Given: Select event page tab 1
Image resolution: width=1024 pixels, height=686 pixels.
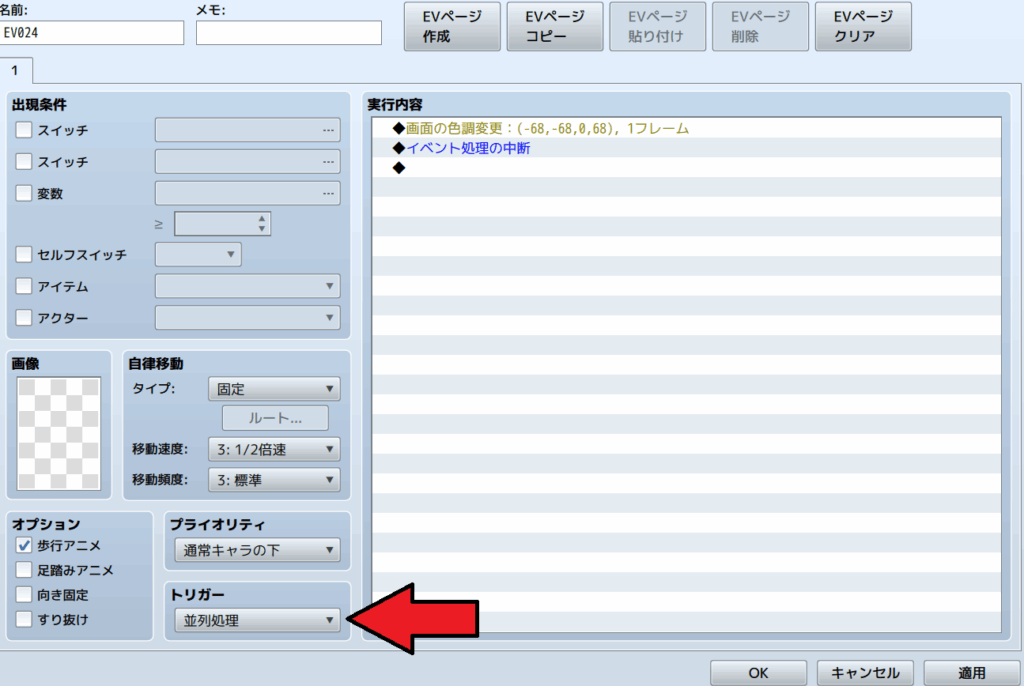Looking at the screenshot, I should [x=15, y=71].
